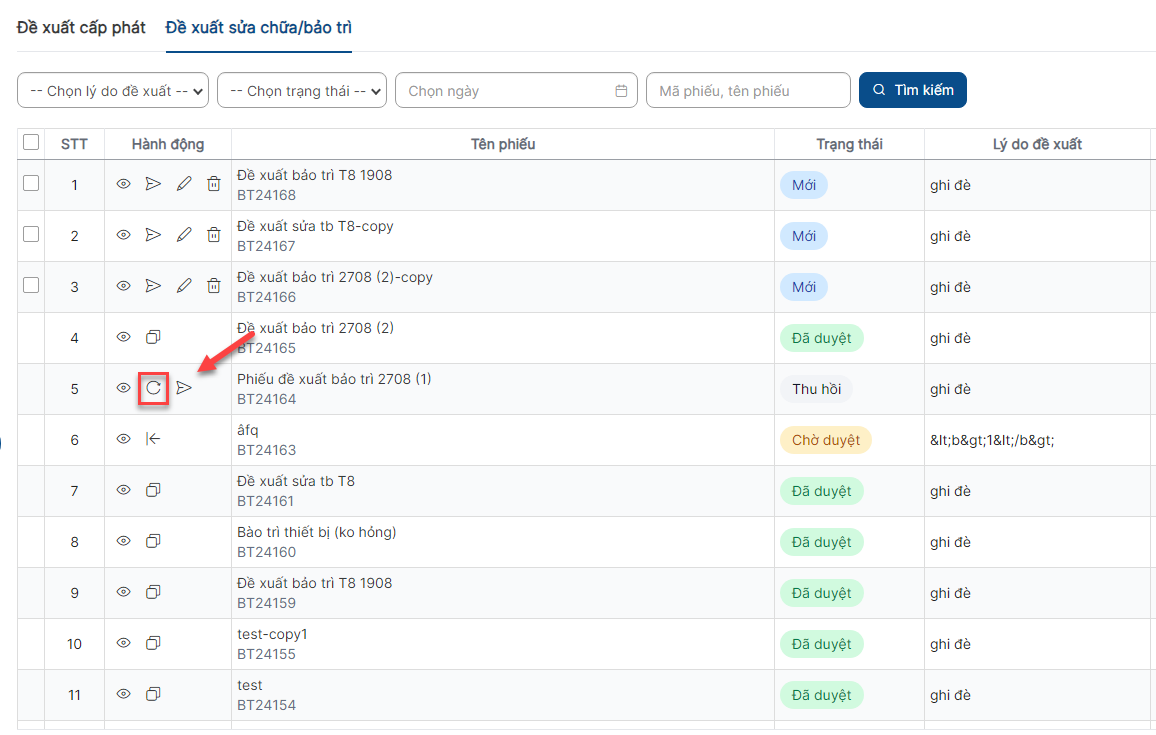Check the box for row 2, BT24167
The height and width of the screenshot is (735, 1156).
click(31, 234)
